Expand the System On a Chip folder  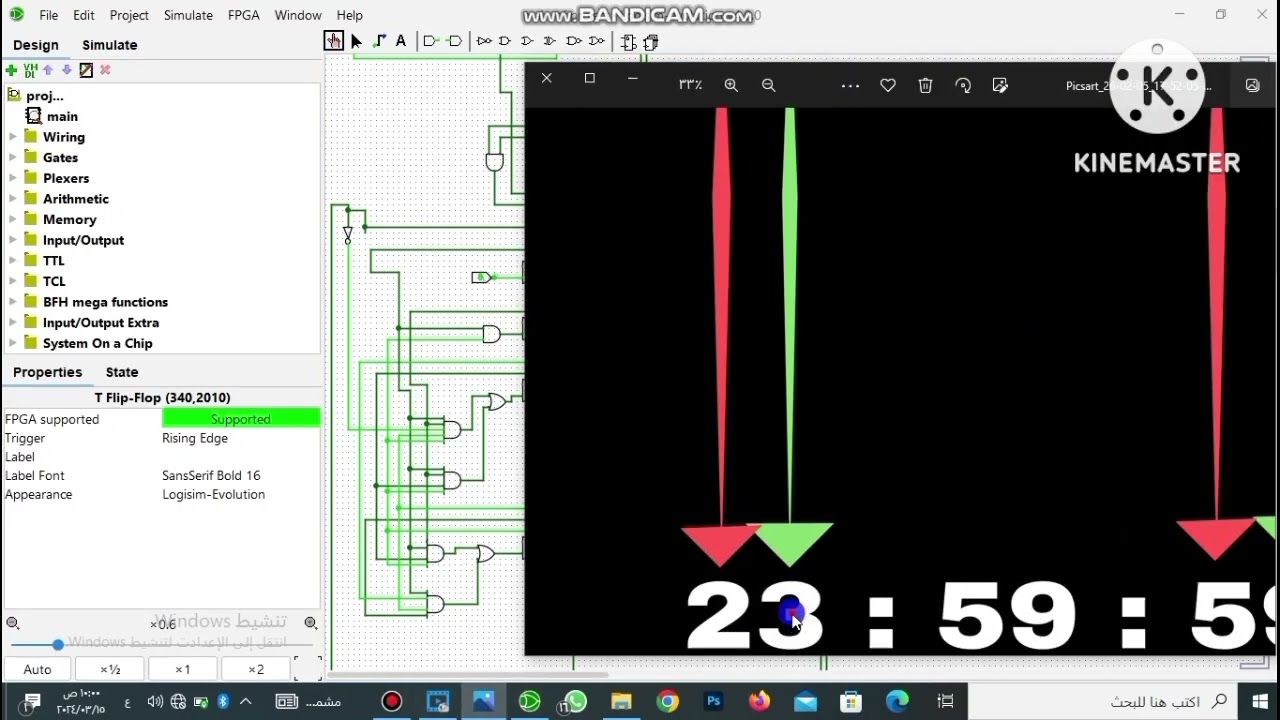pyautogui.click(x=12, y=343)
